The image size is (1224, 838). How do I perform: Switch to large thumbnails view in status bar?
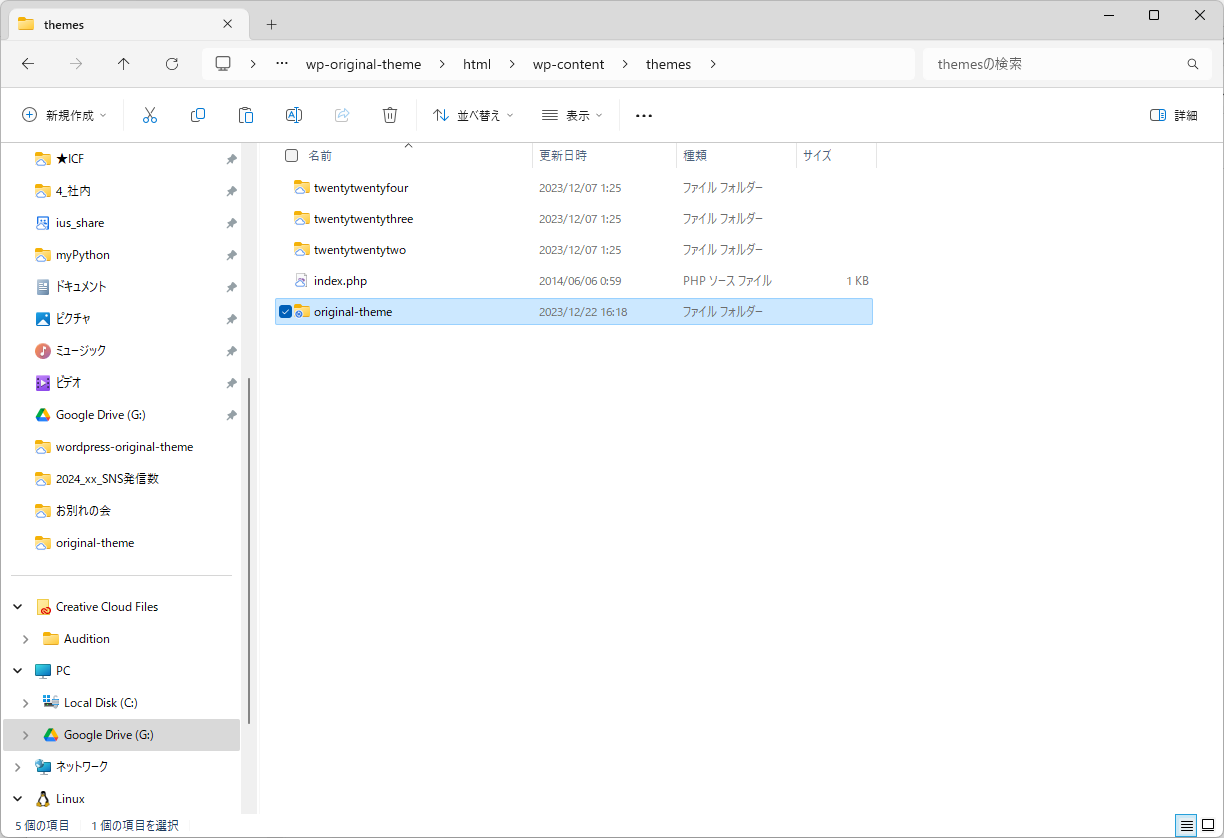1207,825
